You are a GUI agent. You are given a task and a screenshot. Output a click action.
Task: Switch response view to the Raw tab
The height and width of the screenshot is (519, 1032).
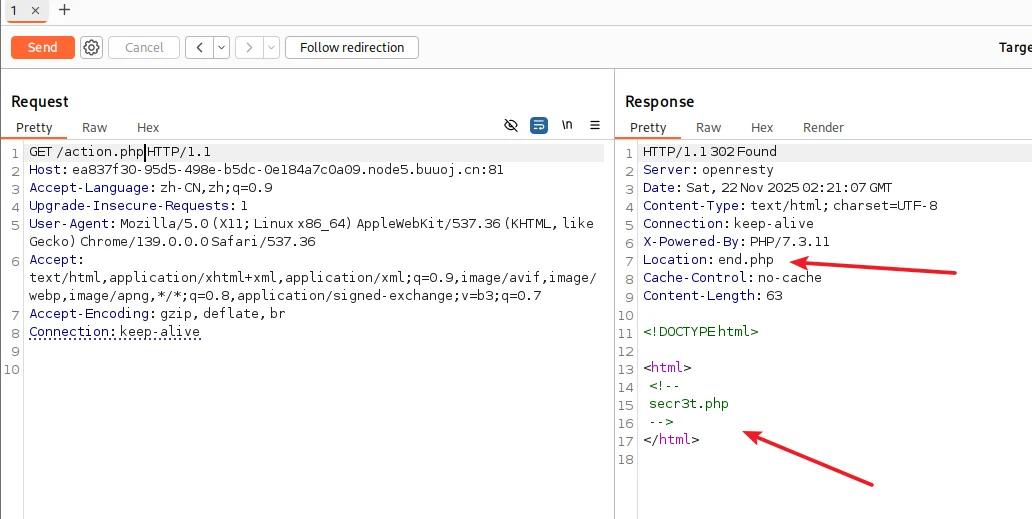tap(708, 127)
